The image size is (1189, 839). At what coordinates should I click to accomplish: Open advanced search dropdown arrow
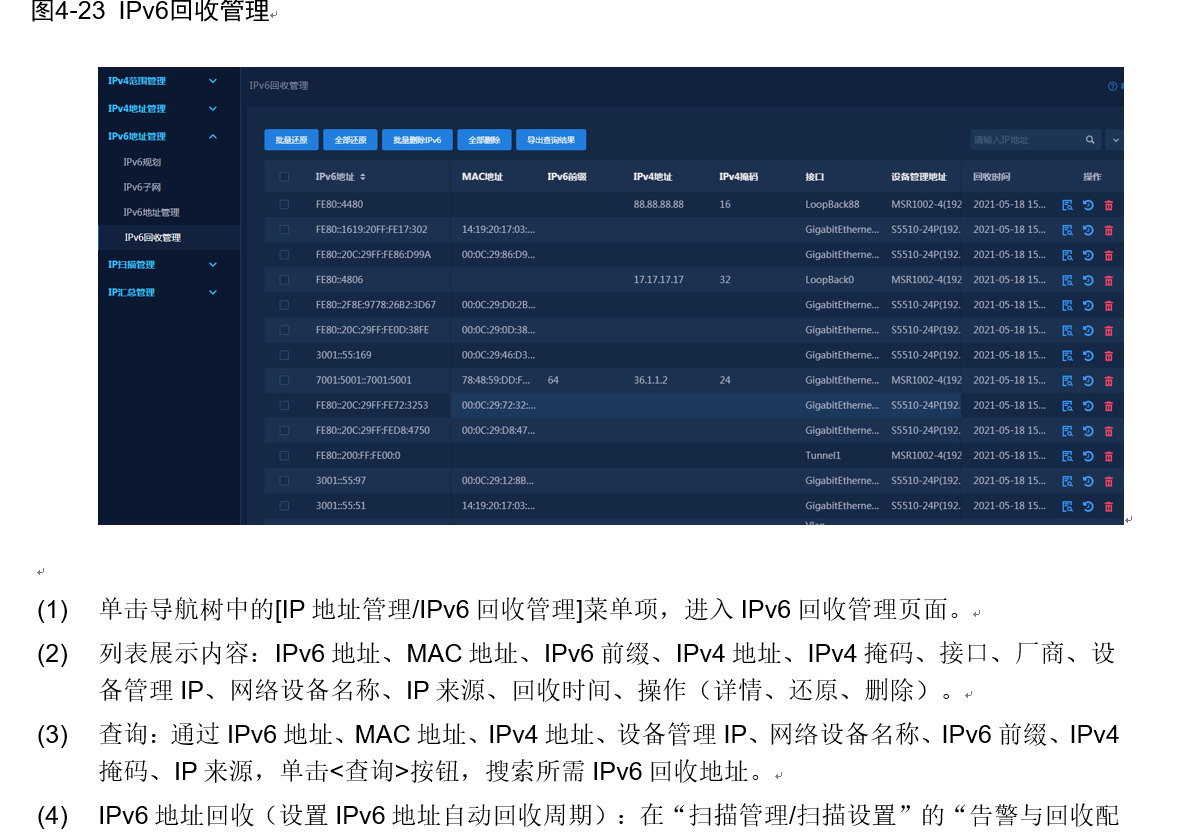1115,140
